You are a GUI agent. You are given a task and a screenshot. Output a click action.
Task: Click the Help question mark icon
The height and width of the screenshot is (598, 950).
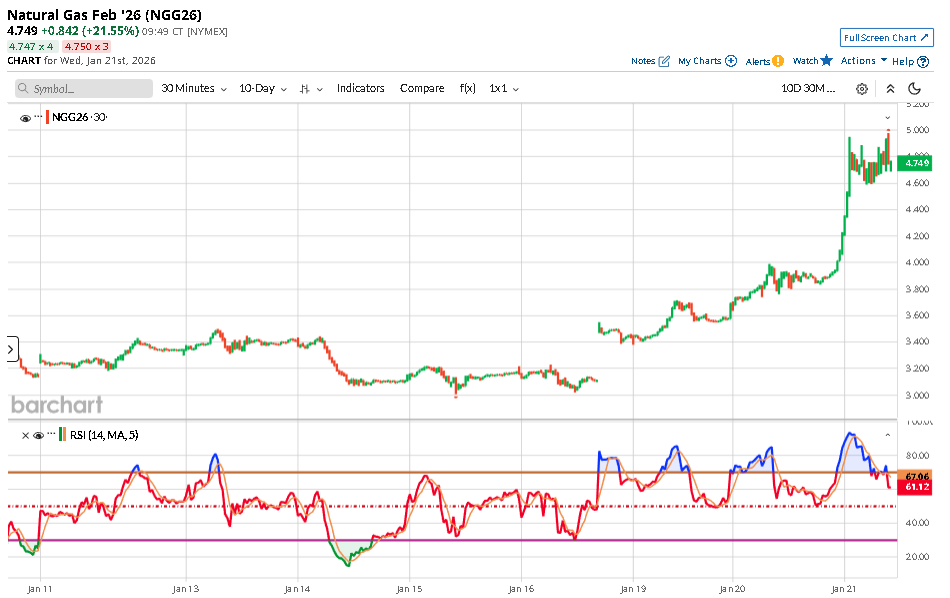[923, 61]
